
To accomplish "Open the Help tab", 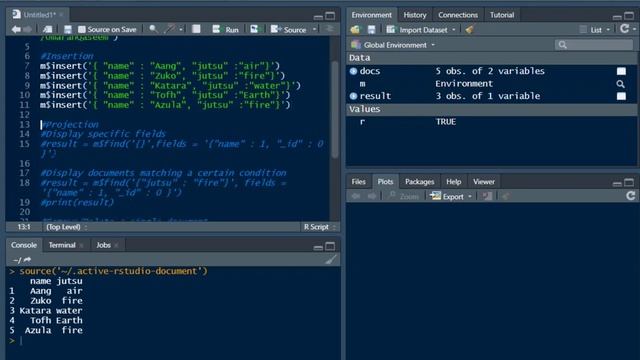I will (453, 182).
